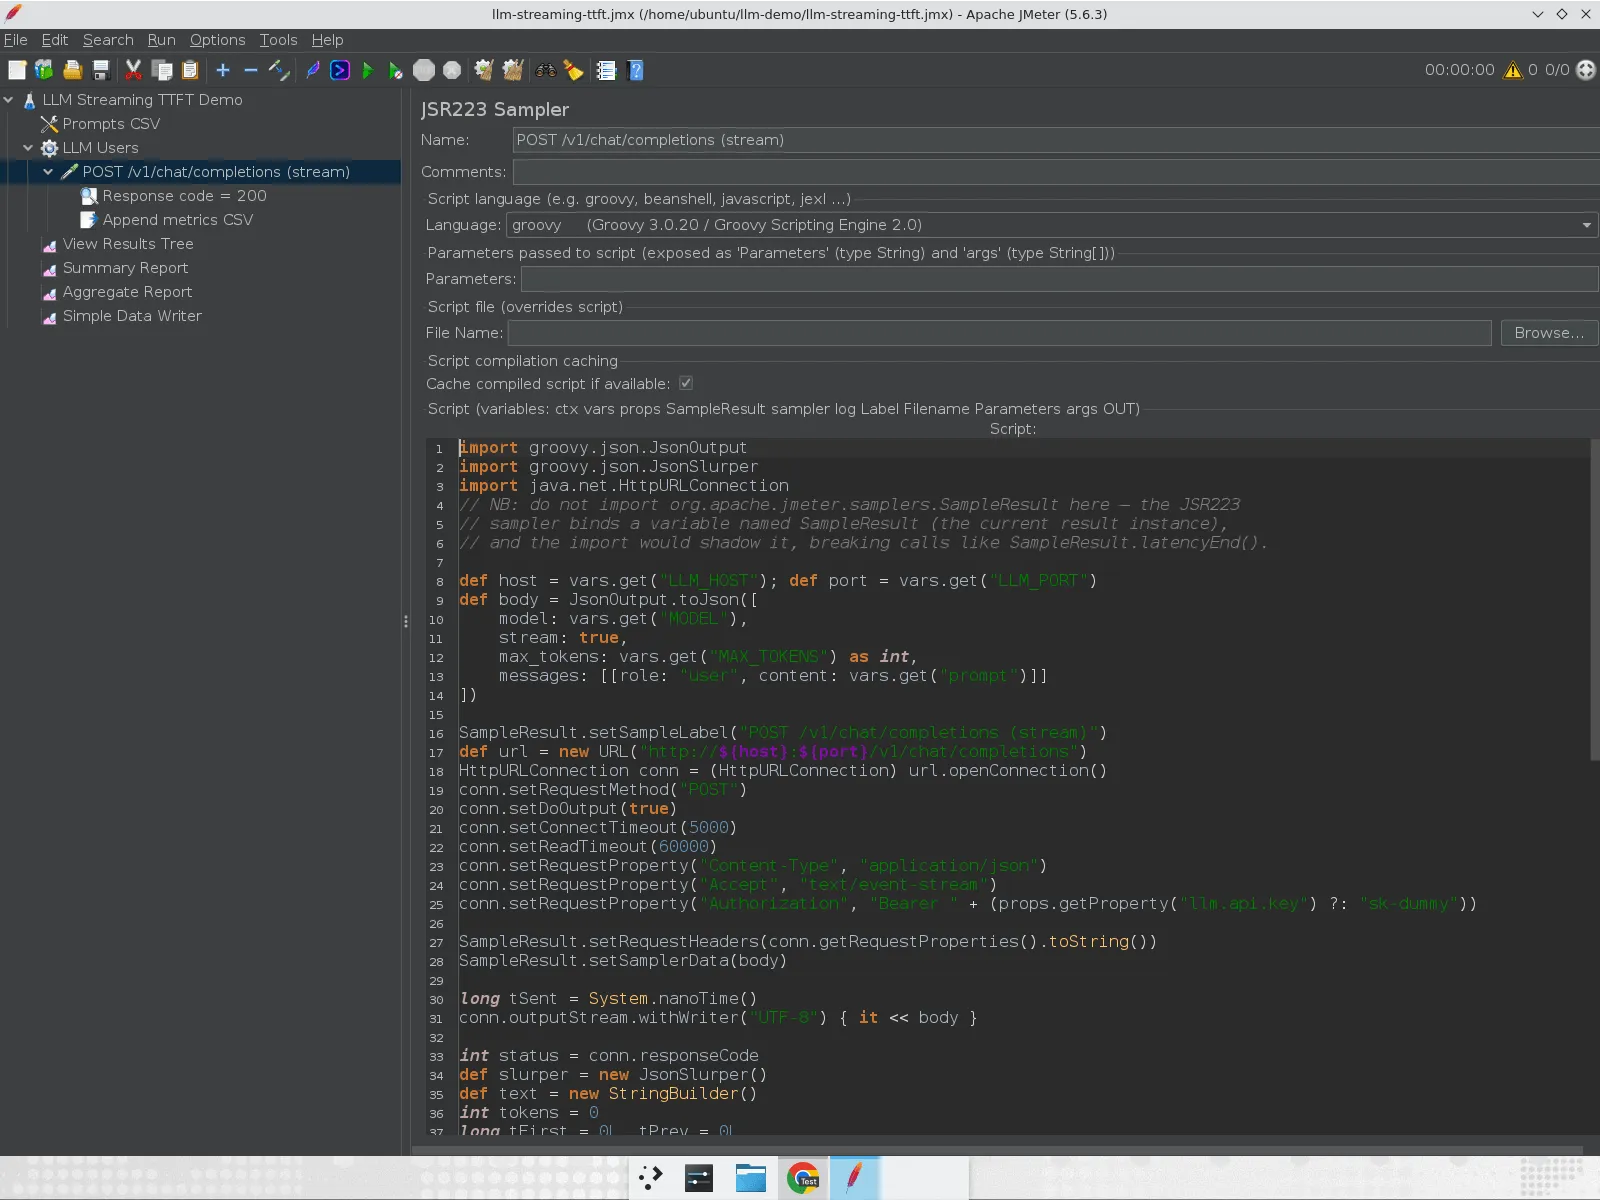Open the Help menu
Image resolution: width=1600 pixels, height=1200 pixels.
[327, 40]
